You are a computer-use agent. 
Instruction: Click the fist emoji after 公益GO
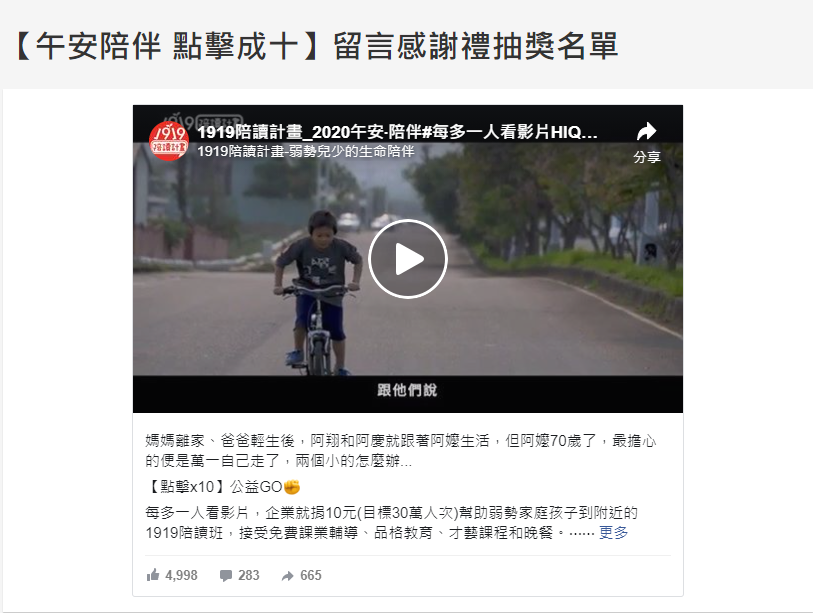pyautogui.click(x=292, y=487)
